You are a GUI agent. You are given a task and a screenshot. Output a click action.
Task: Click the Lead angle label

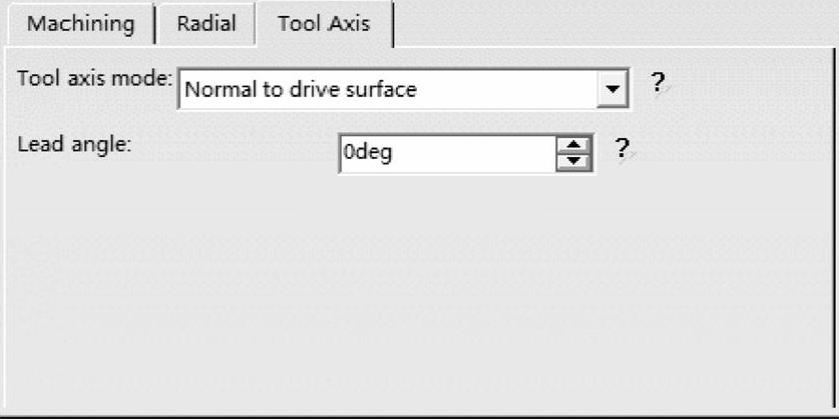(75, 144)
